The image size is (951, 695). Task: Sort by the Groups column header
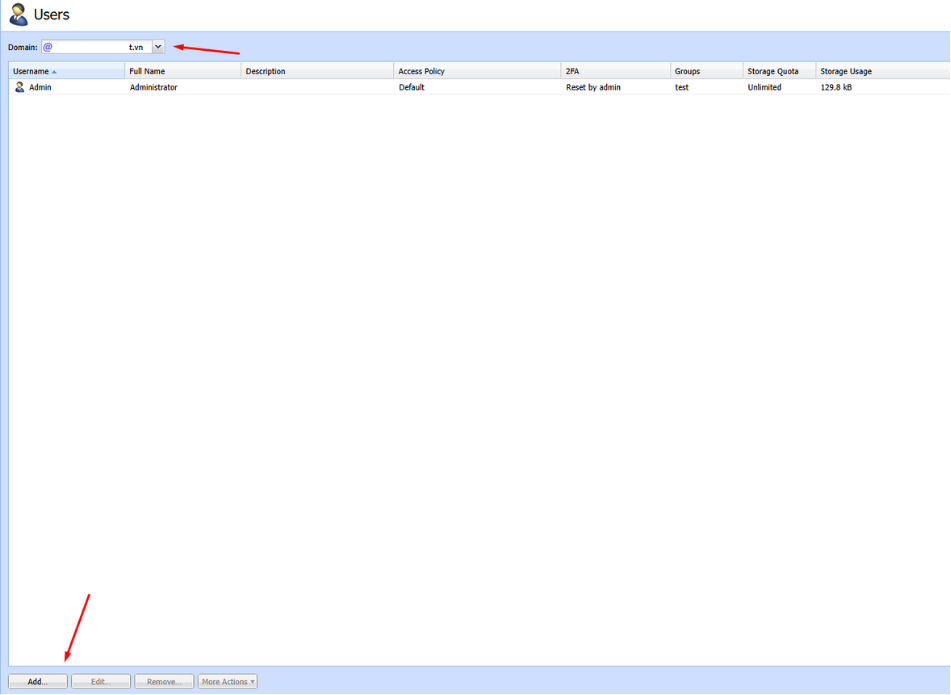click(707, 71)
